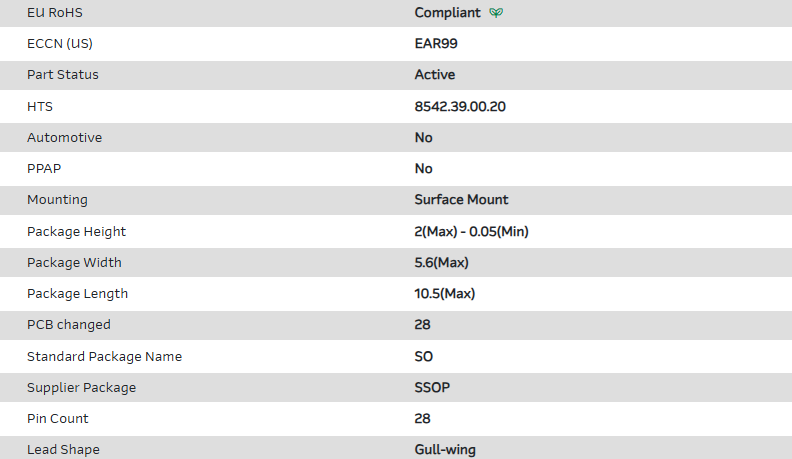Click the Package Height value 2(Max) - 0.05(Min)
The width and height of the screenshot is (792, 459).
472,231
